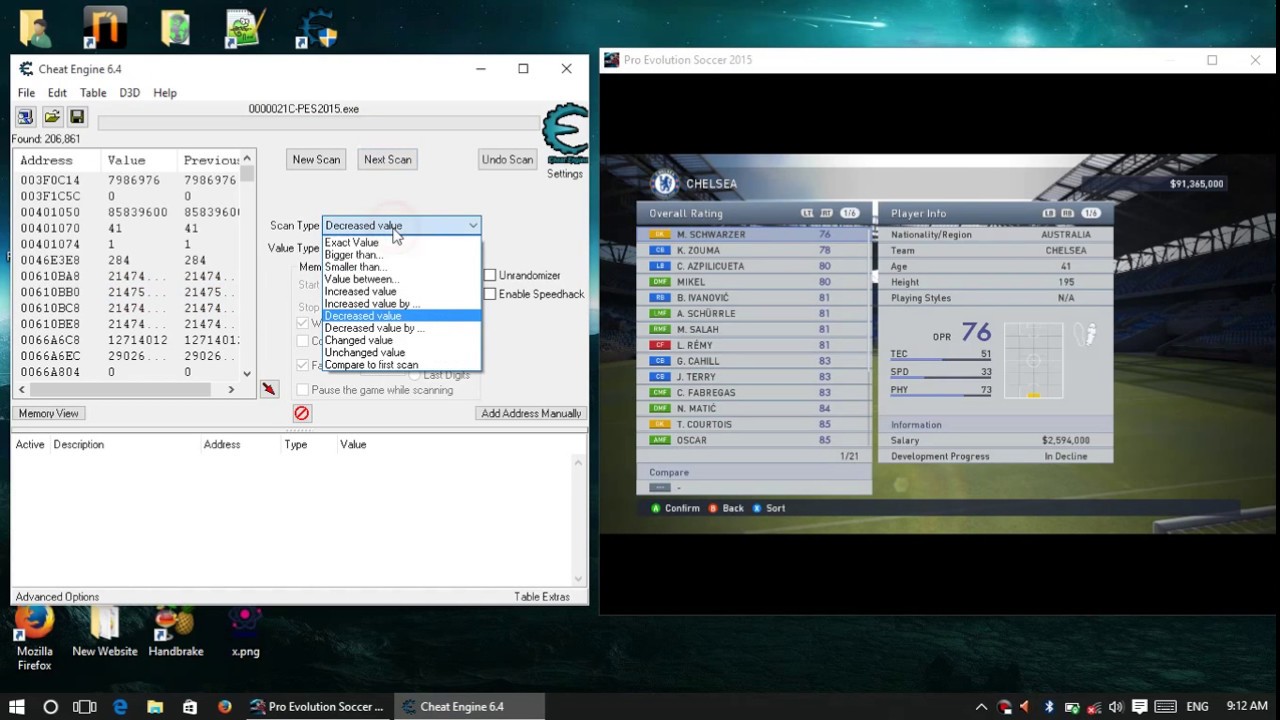Check Enable Speedhack option
The height and width of the screenshot is (720, 1280).
pyautogui.click(x=490, y=294)
